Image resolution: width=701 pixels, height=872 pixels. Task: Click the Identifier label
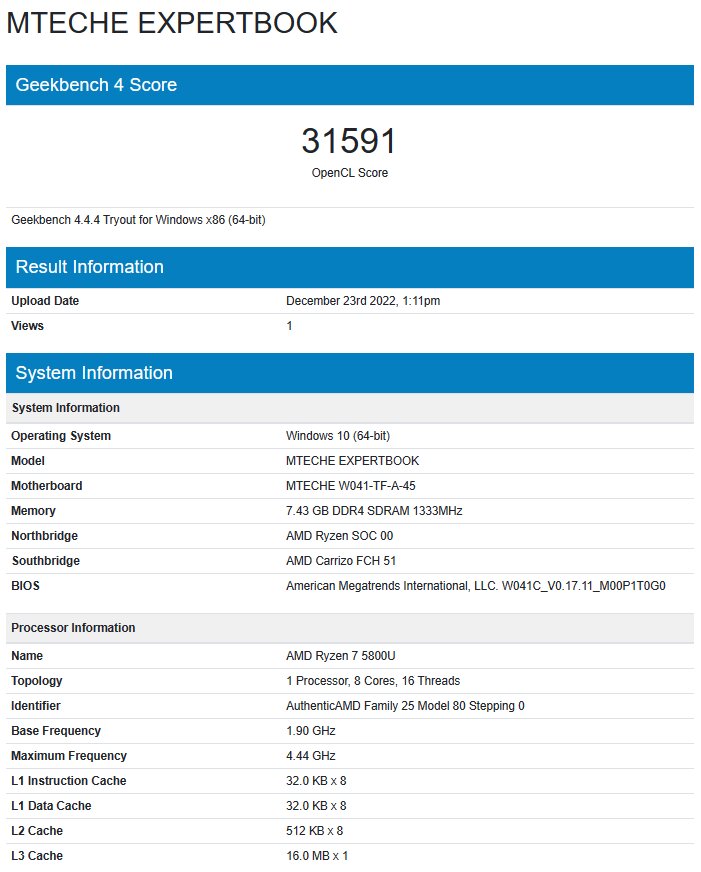(x=36, y=706)
